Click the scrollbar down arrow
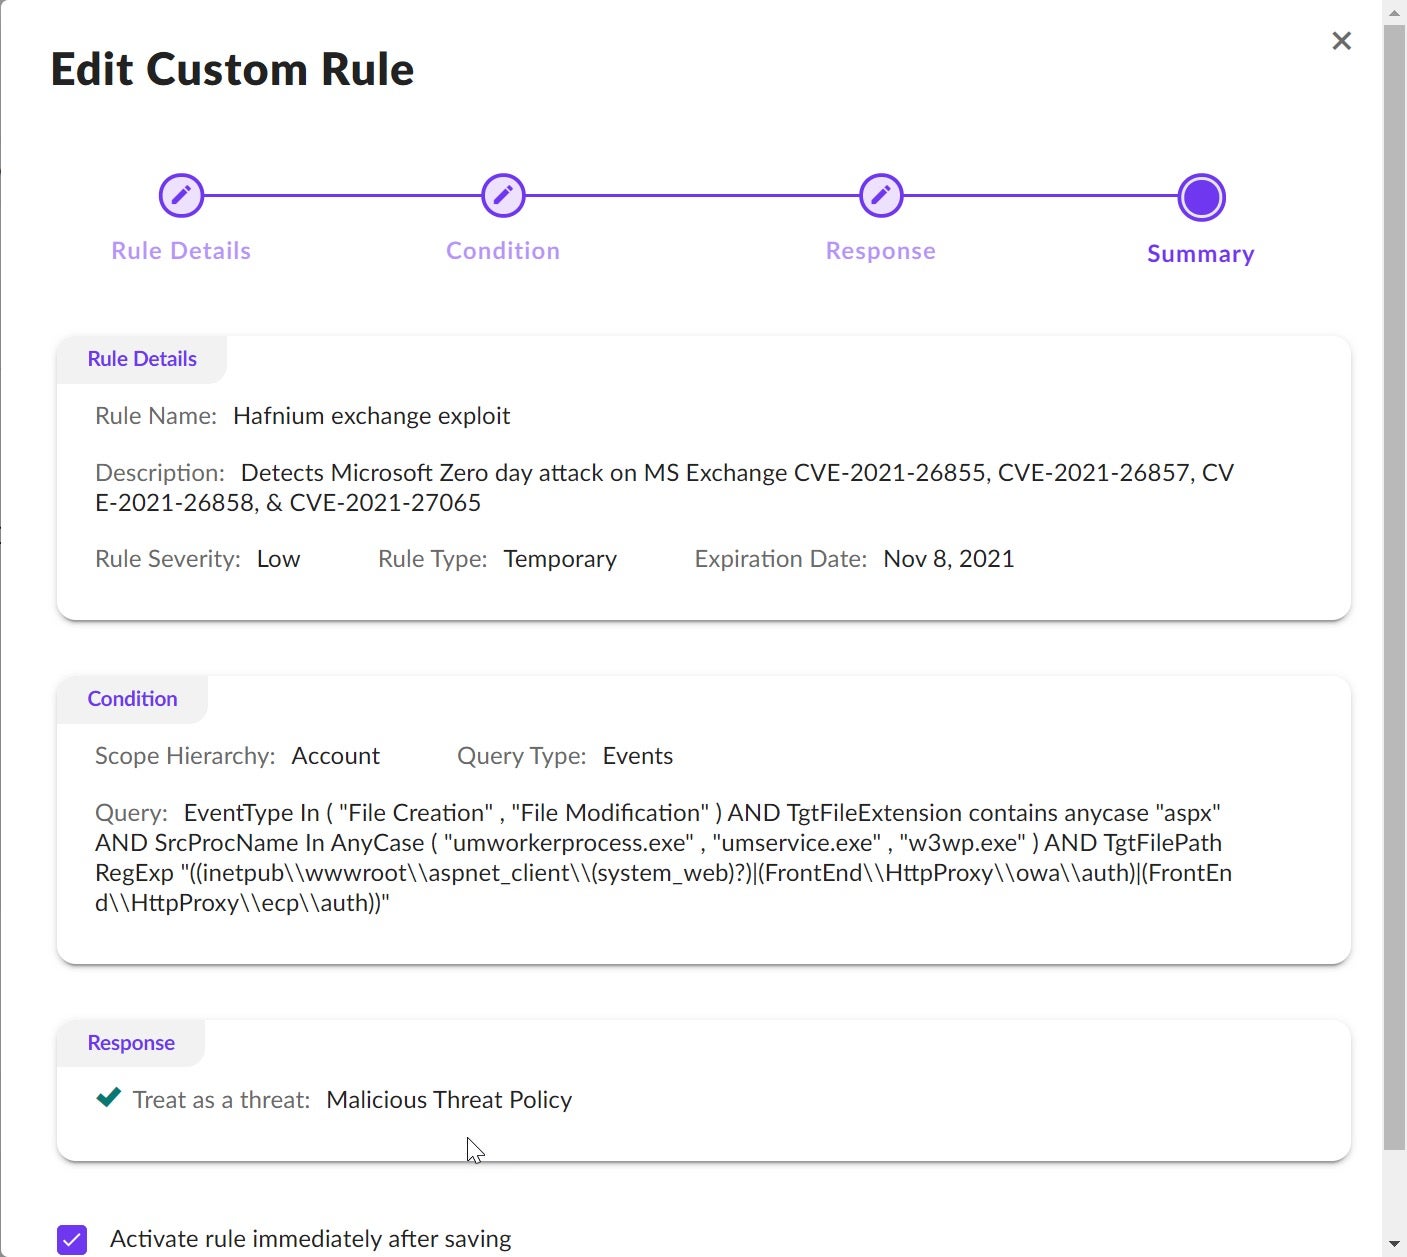Screen dimensions: 1407x1257 coord(1394,1244)
